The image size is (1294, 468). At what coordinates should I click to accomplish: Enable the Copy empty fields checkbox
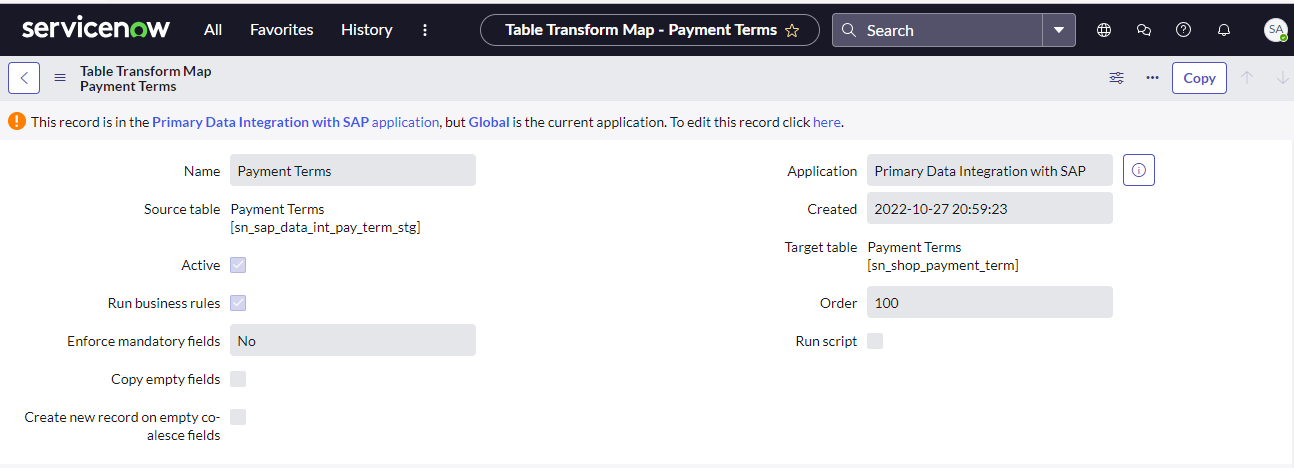coord(238,379)
